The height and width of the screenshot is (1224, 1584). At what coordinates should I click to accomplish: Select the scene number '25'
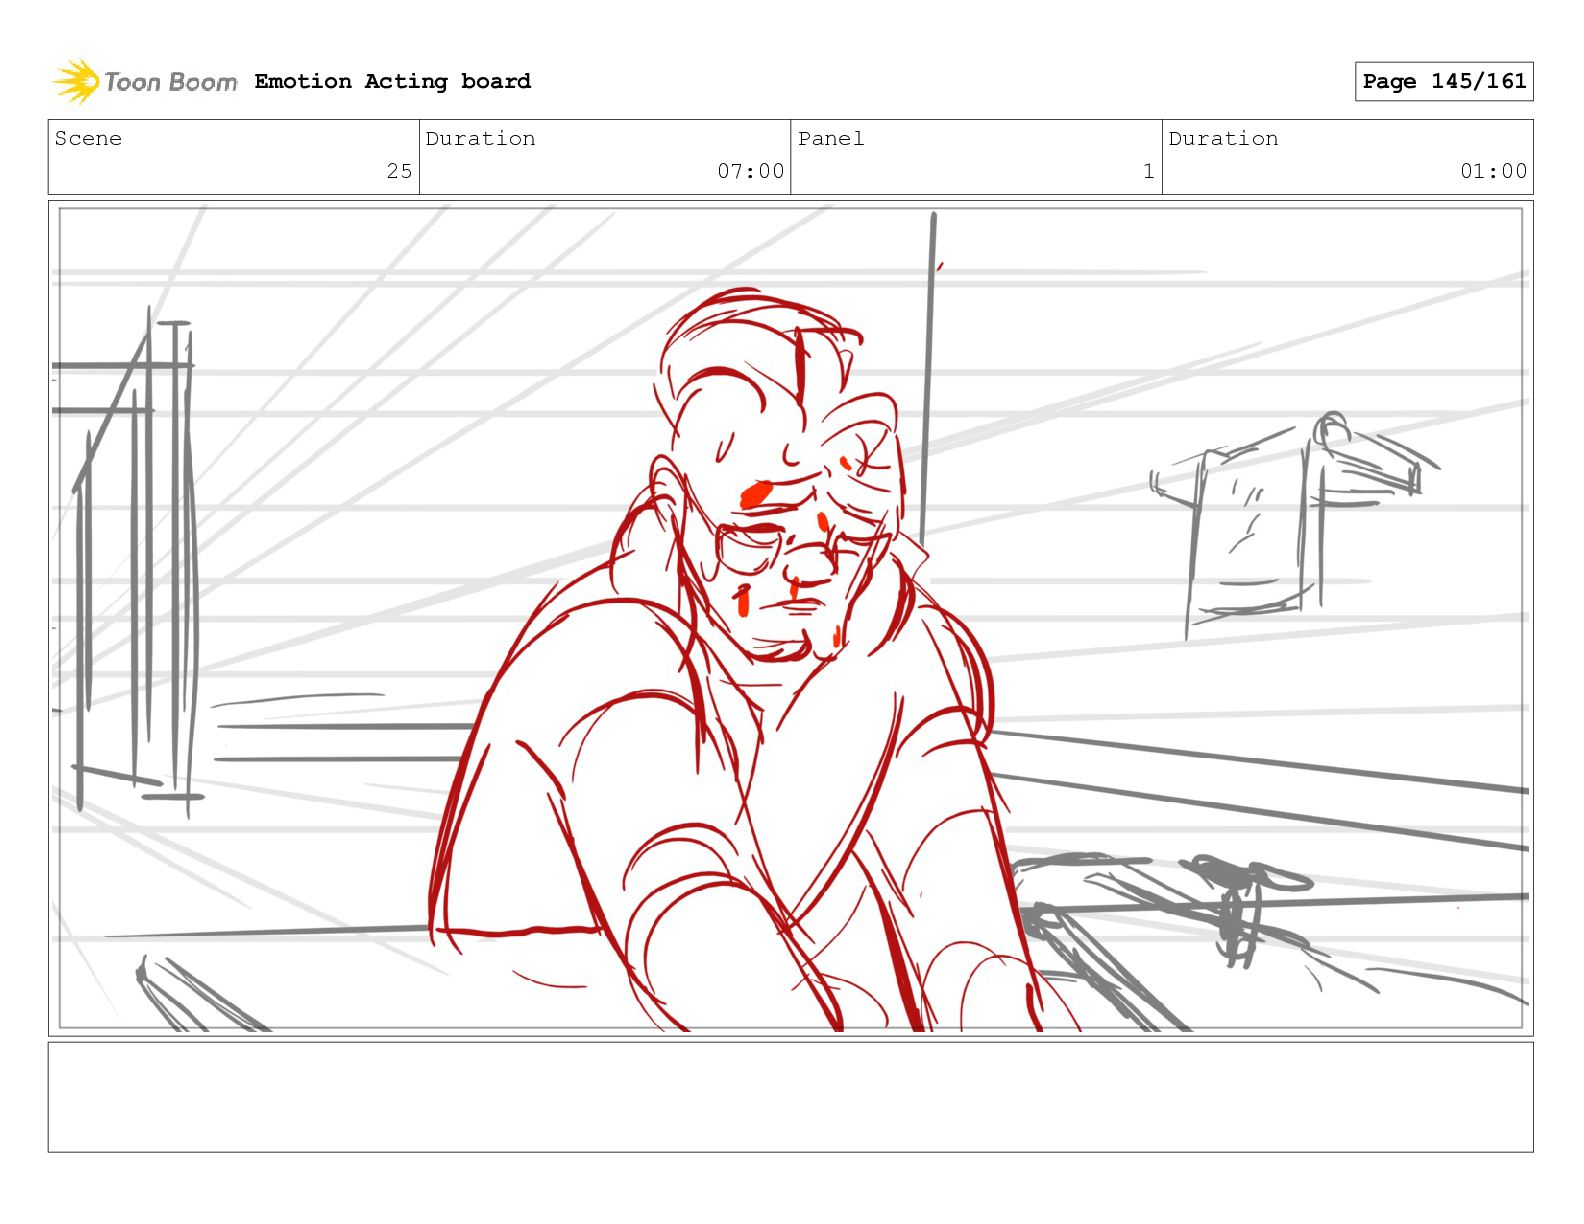coord(399,171)
